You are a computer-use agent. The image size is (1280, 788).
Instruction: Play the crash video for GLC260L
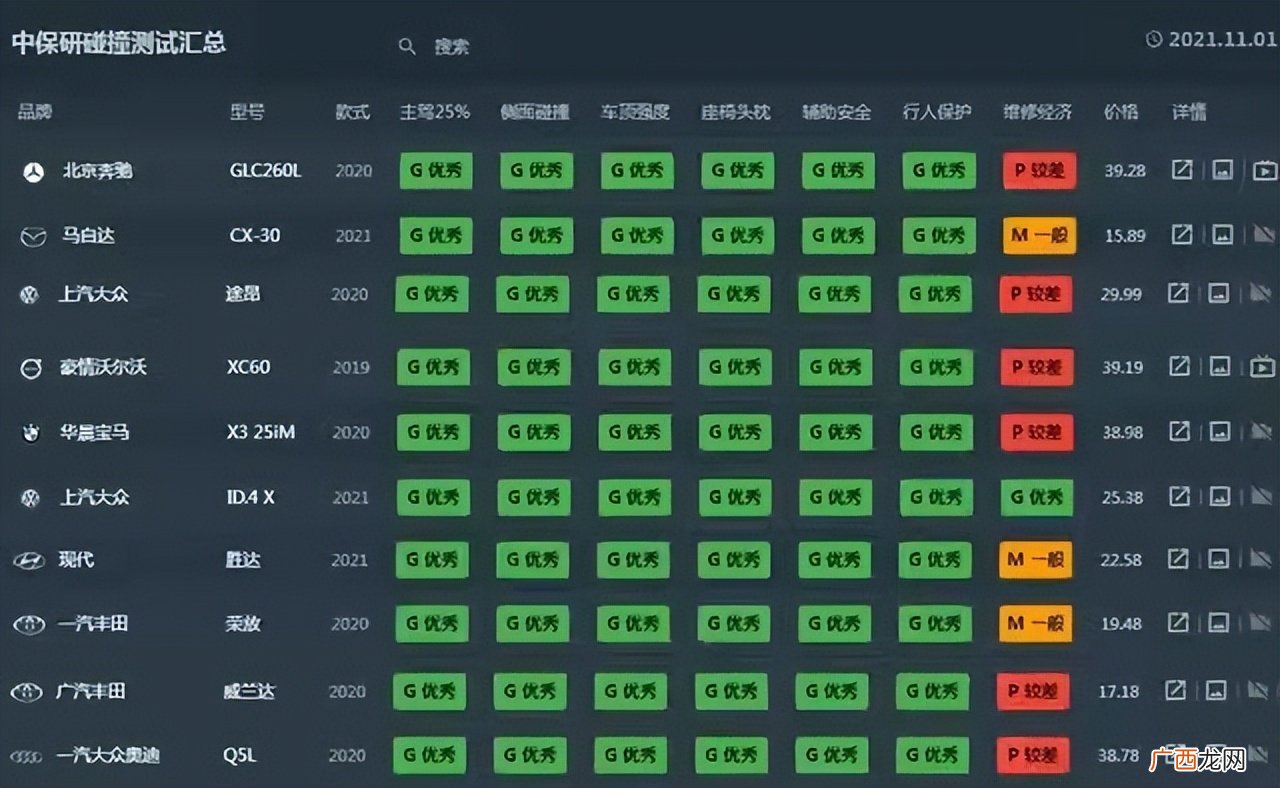1264,171
